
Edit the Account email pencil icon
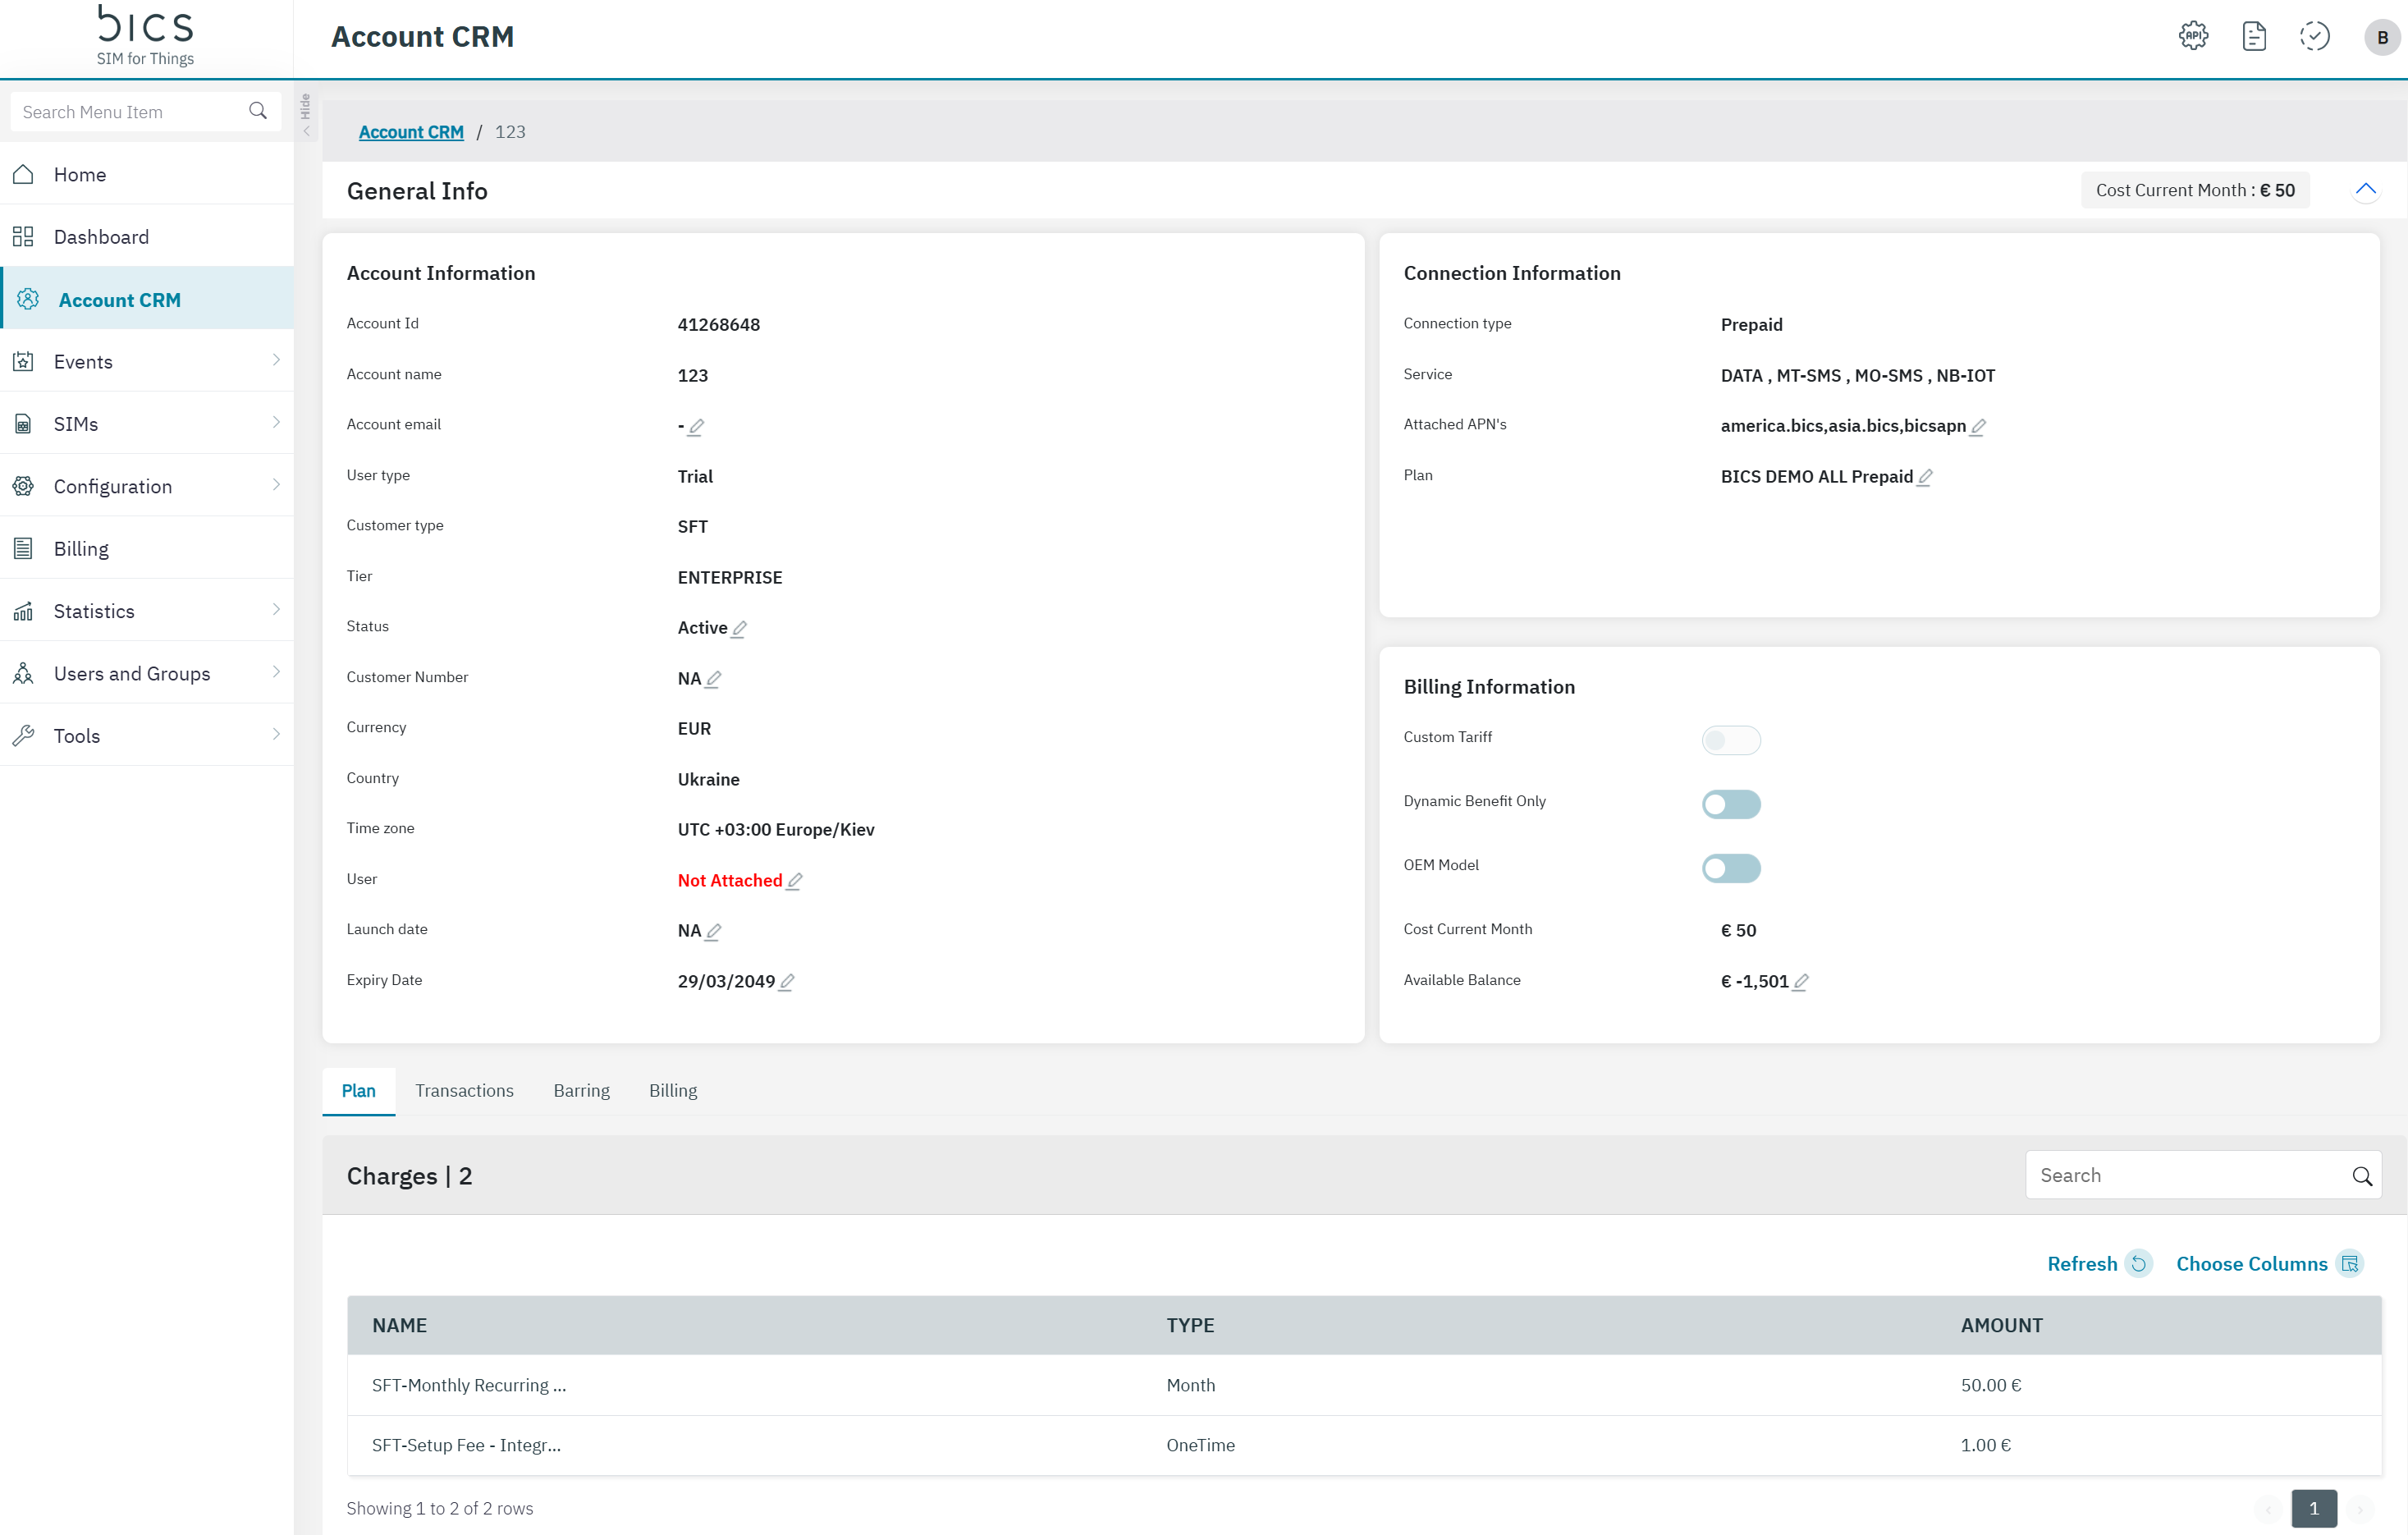click(x=697, y=427)
